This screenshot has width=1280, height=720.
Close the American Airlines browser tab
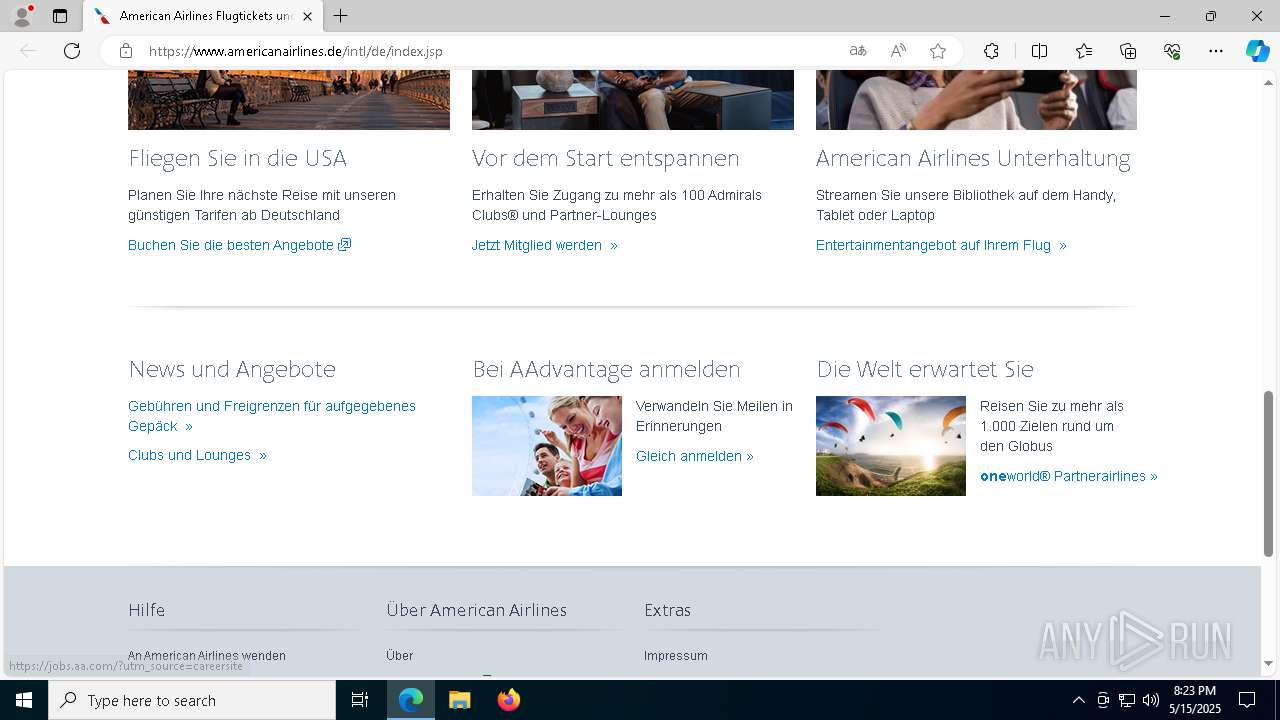point(307,16)
